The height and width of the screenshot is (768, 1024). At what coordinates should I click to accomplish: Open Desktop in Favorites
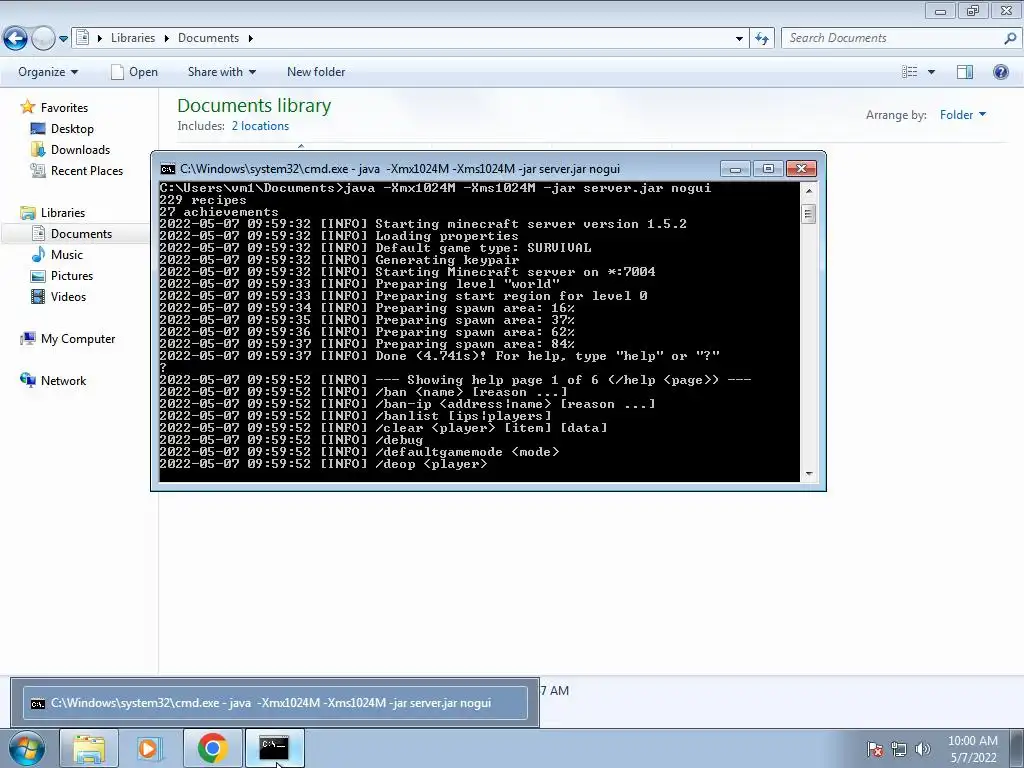(x=72, y=129)
